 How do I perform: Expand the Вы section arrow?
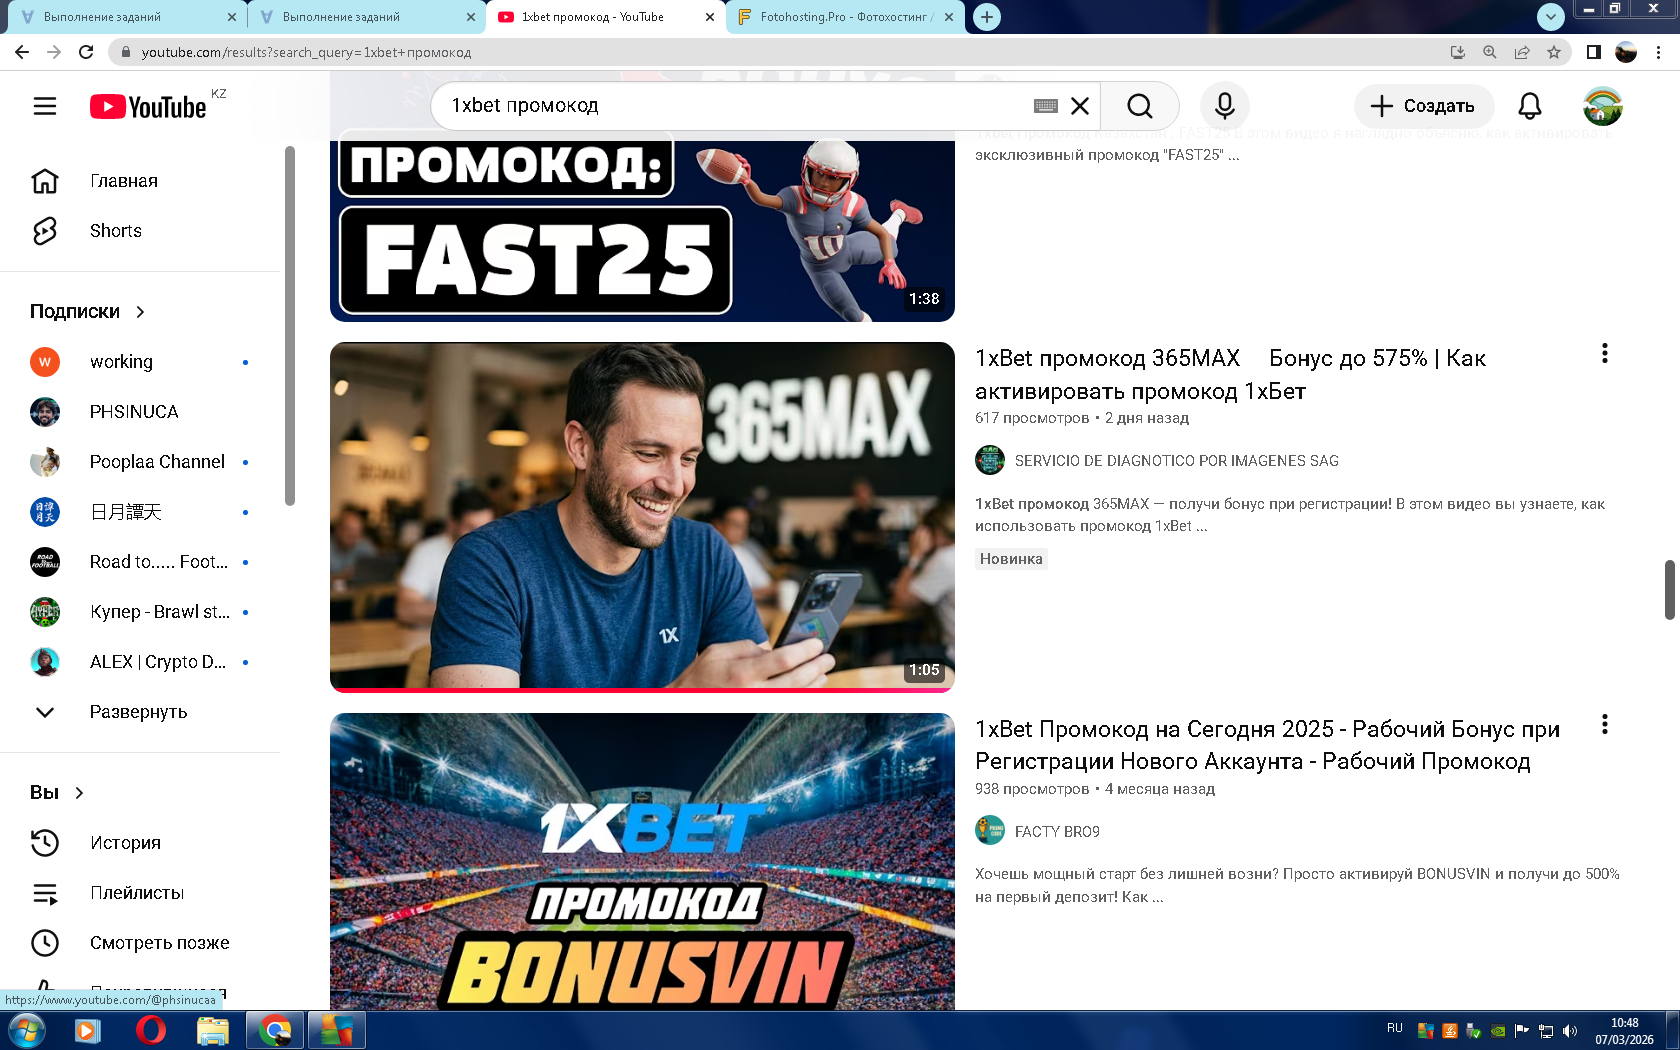coord(79,793)
